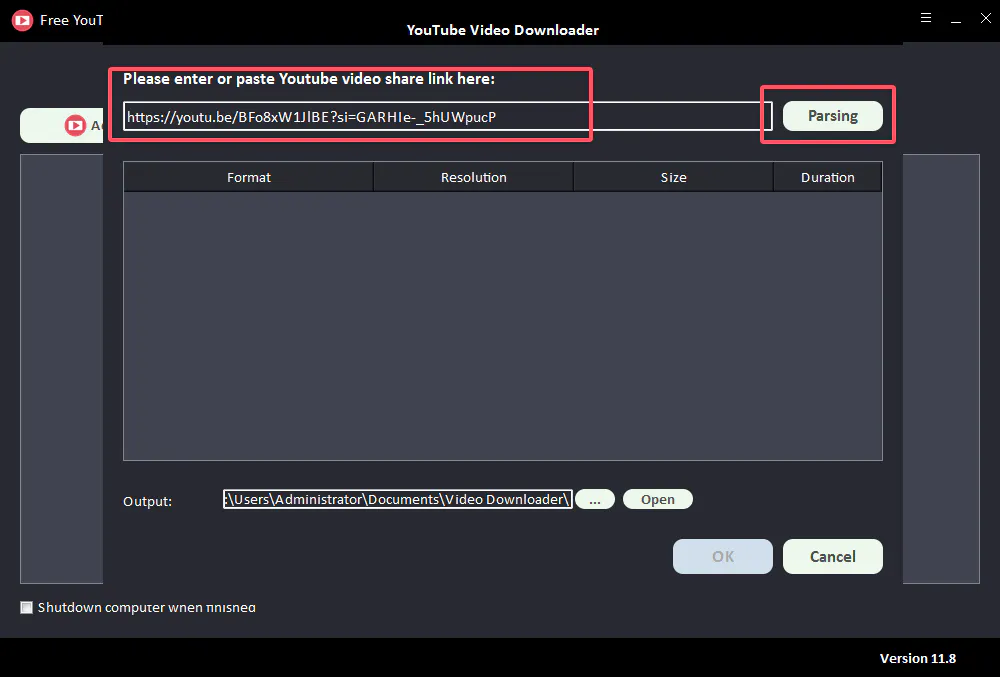The height and width of the screenshot is (677, 1000).
Task: Click the YouTube Video Downloader title
Action: pyautogui.click(x=503, y=30)
